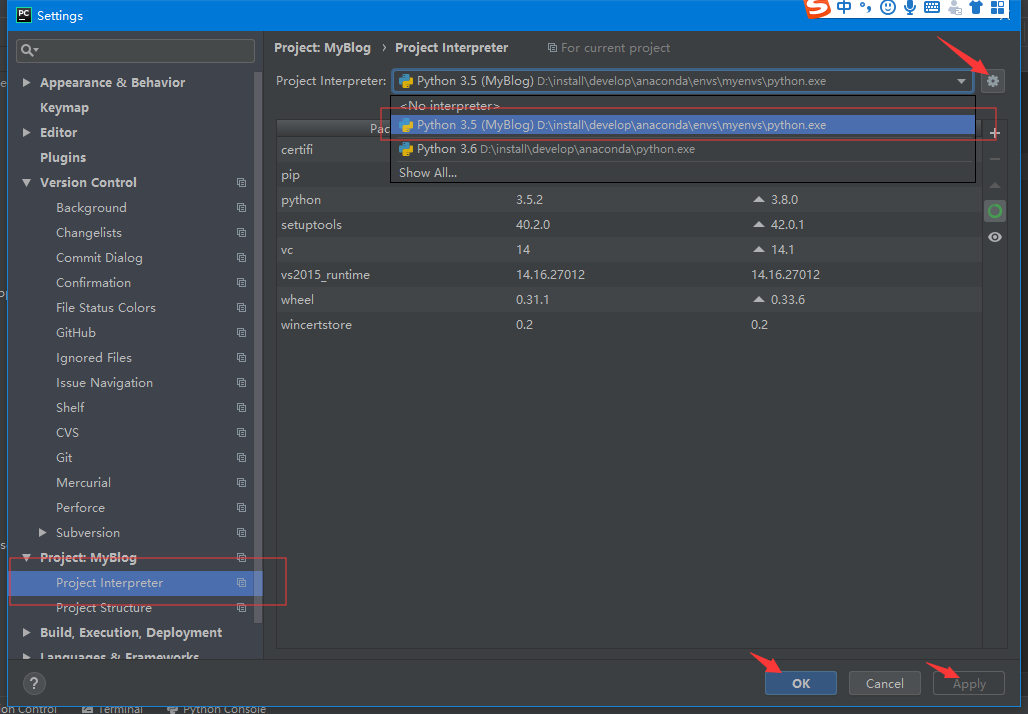Expand Build, Execution, Deployment section
Viewport: 1028px width, 714px height.
[27, 633]
